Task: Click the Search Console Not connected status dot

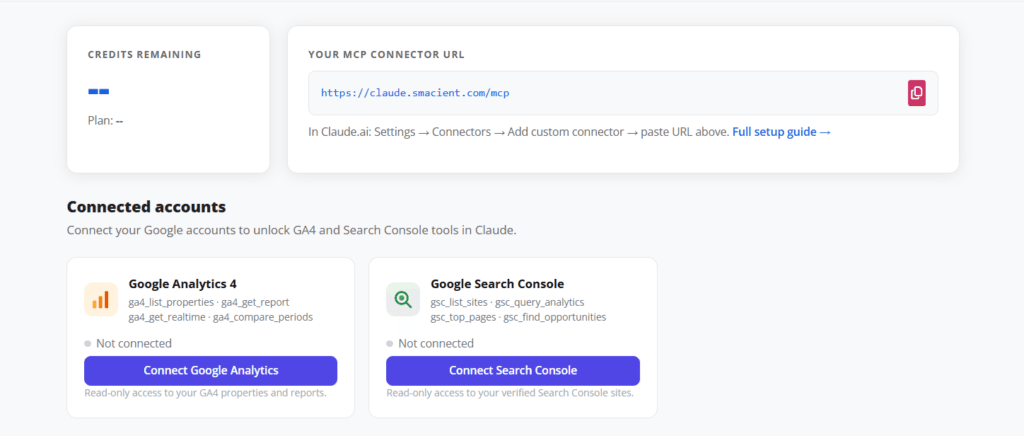Action: click(x=390, y=343)
